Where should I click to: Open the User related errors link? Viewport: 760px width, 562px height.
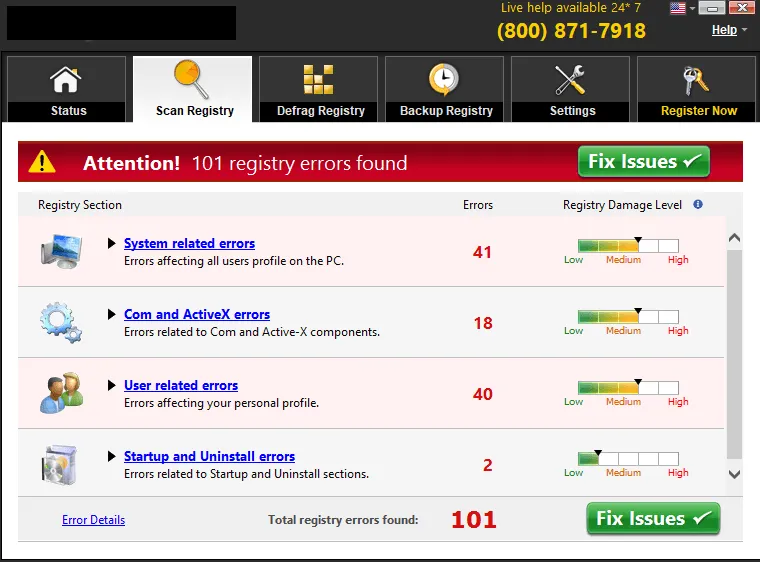181,385
